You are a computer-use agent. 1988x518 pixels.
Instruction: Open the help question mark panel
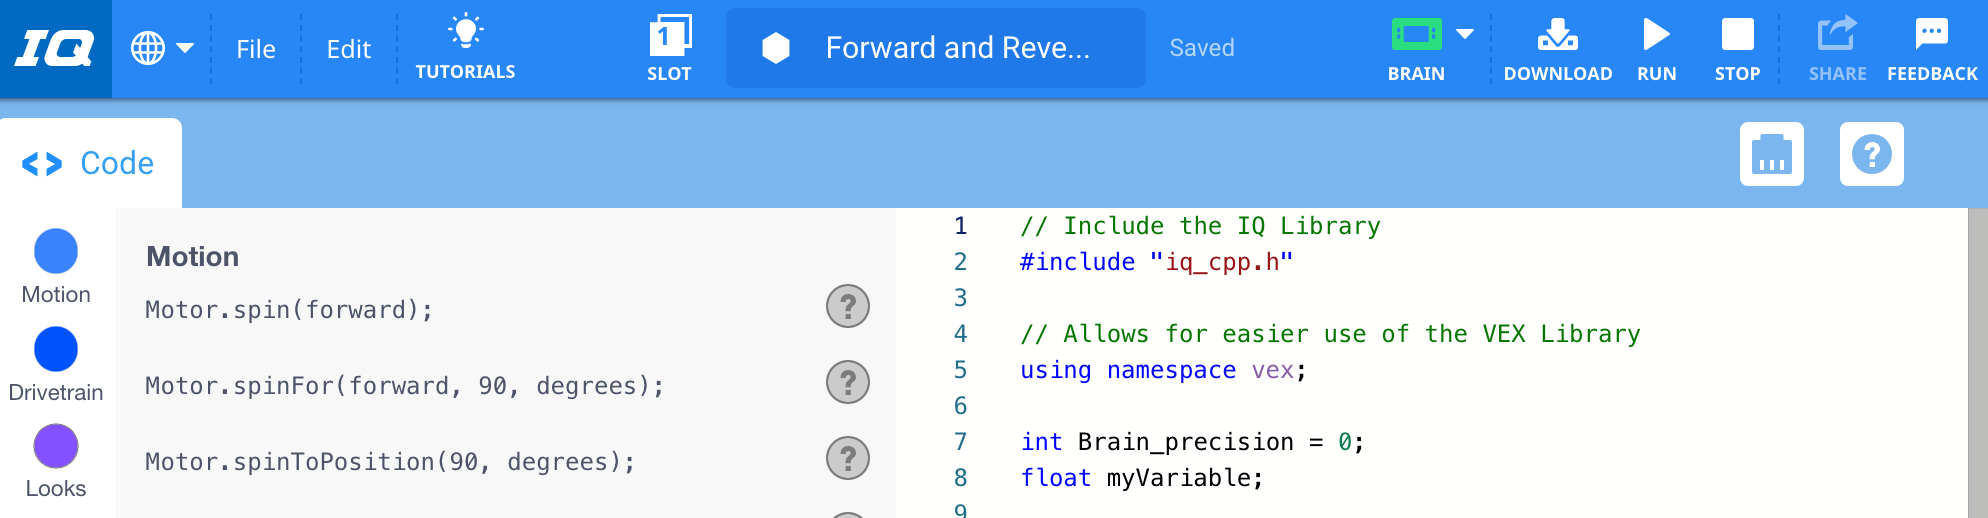[x=1871, y=154]
